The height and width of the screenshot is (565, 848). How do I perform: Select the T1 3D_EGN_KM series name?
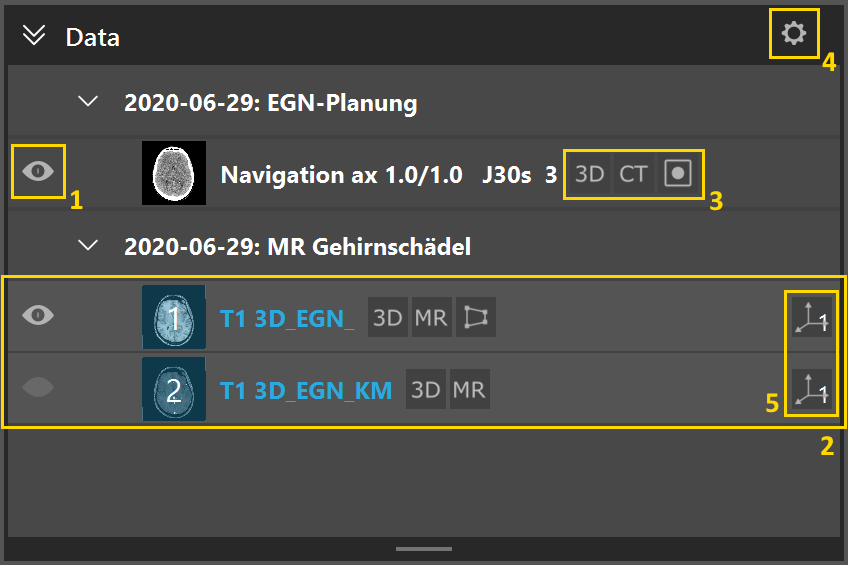pos(305,390)
